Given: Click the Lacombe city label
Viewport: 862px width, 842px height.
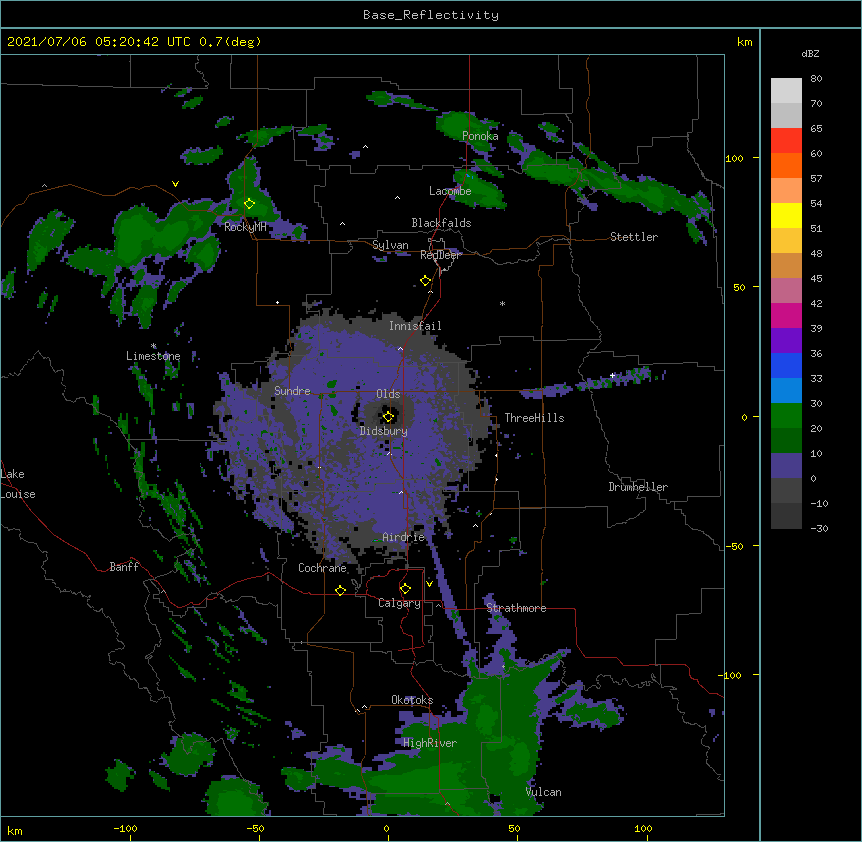Looking at the screenshot, I should tap(450, 191).
